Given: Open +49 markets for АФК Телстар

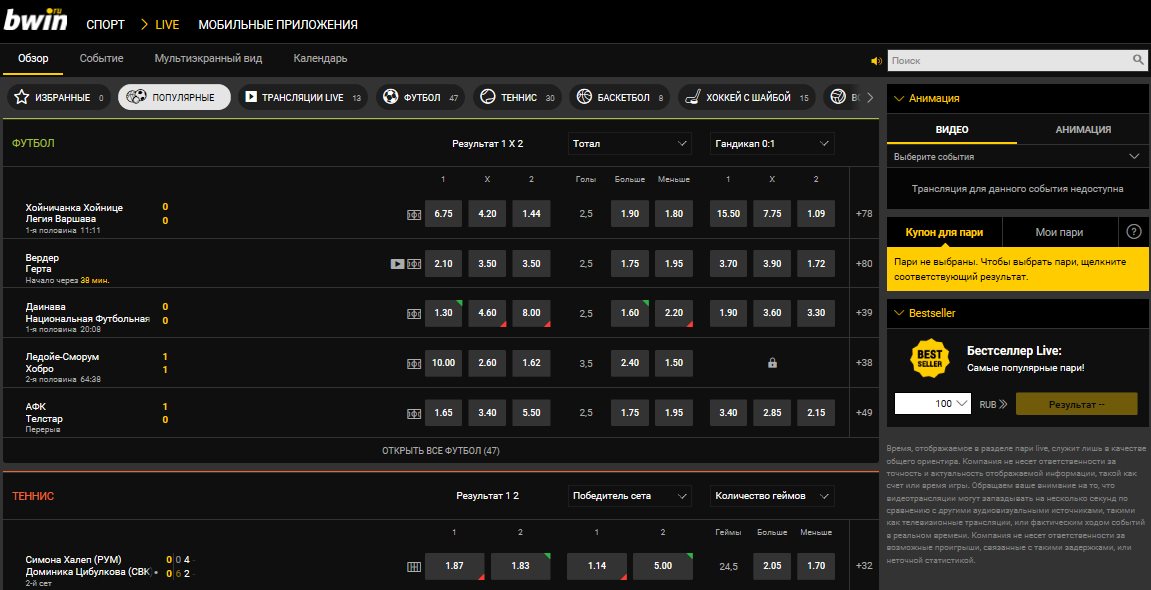Looking at the screenshot, I should (x=864, y=412).
